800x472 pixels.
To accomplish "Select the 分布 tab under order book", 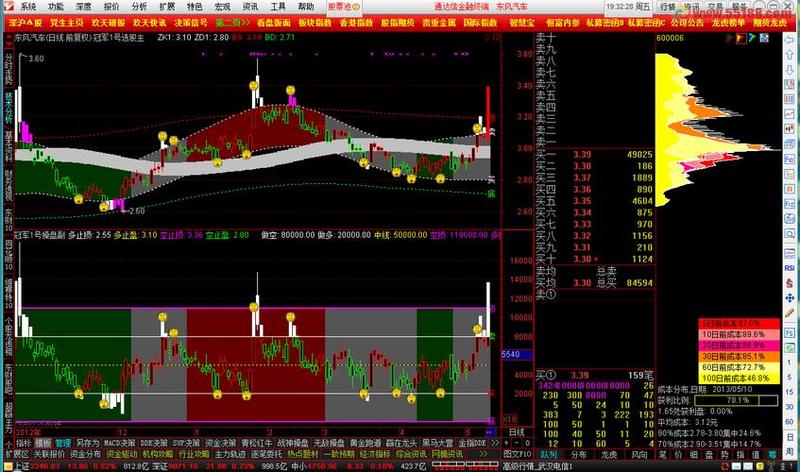I will pos(578,454).
